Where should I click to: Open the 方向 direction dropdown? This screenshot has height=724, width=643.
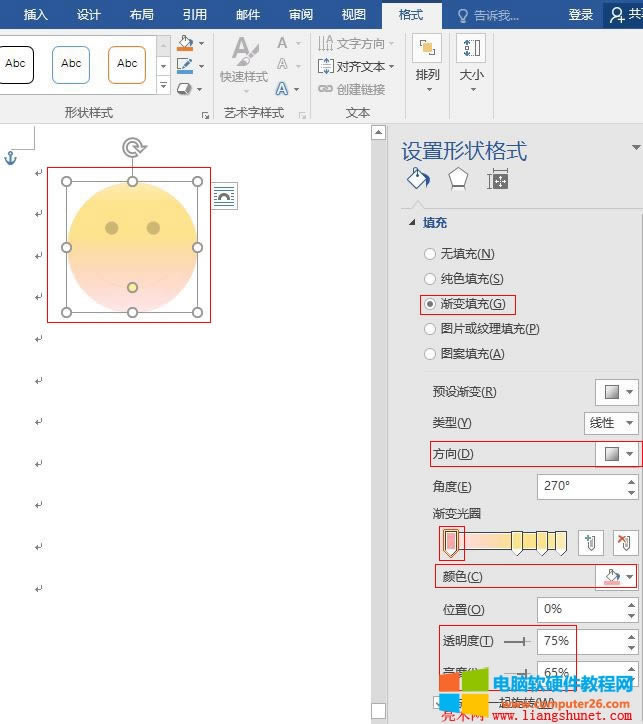[616, 454]
